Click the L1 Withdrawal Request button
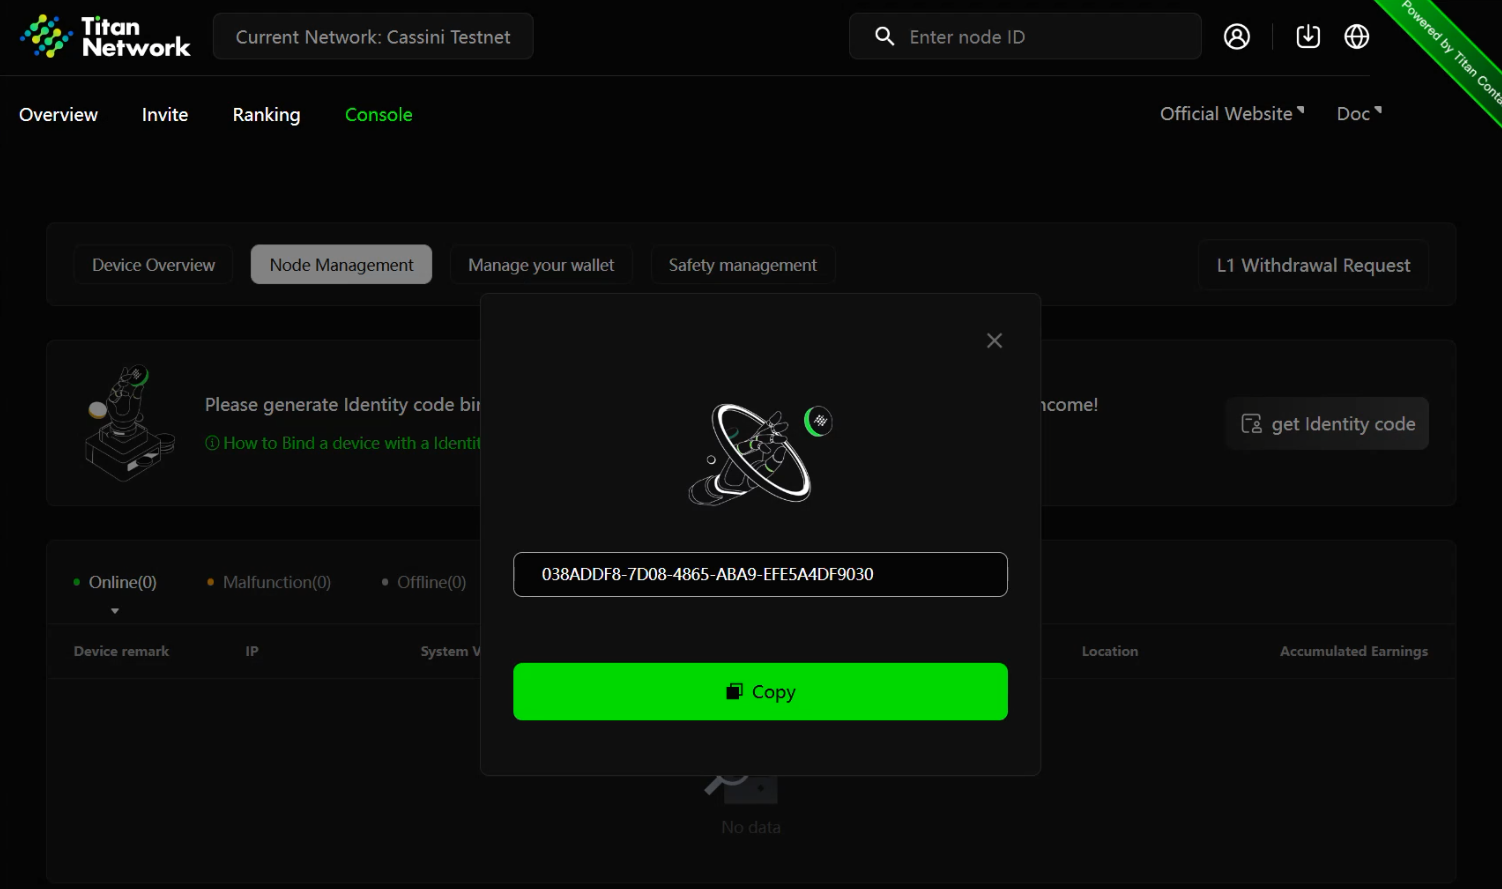This screenshot has width=1502, height=889. pos(1313,265)
